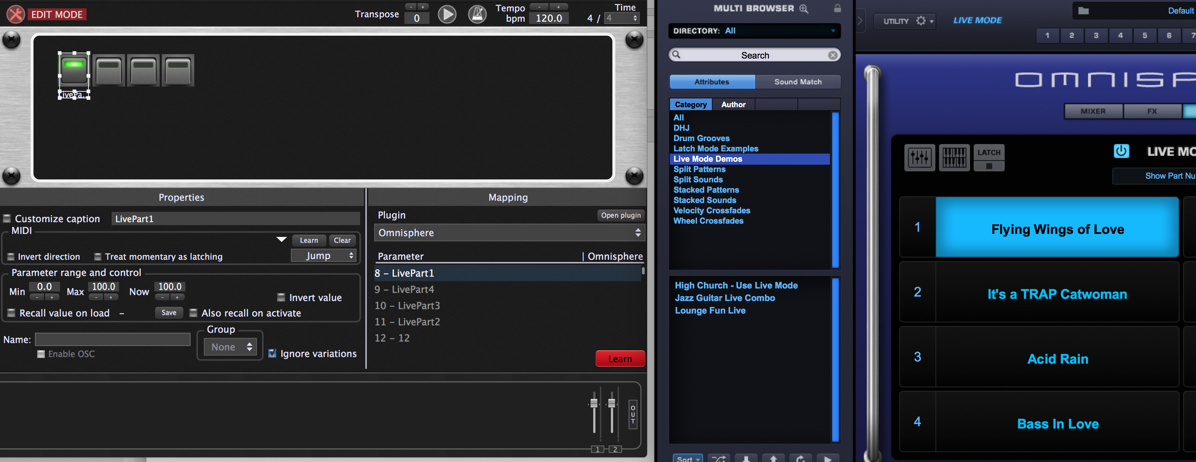1196x462 pixels.
Task: Open the Group None dropdown
Action: coord(230,347)
